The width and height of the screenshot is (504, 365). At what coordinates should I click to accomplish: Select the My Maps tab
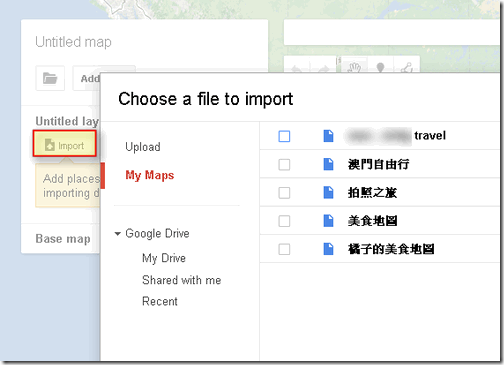pos(150,175)
